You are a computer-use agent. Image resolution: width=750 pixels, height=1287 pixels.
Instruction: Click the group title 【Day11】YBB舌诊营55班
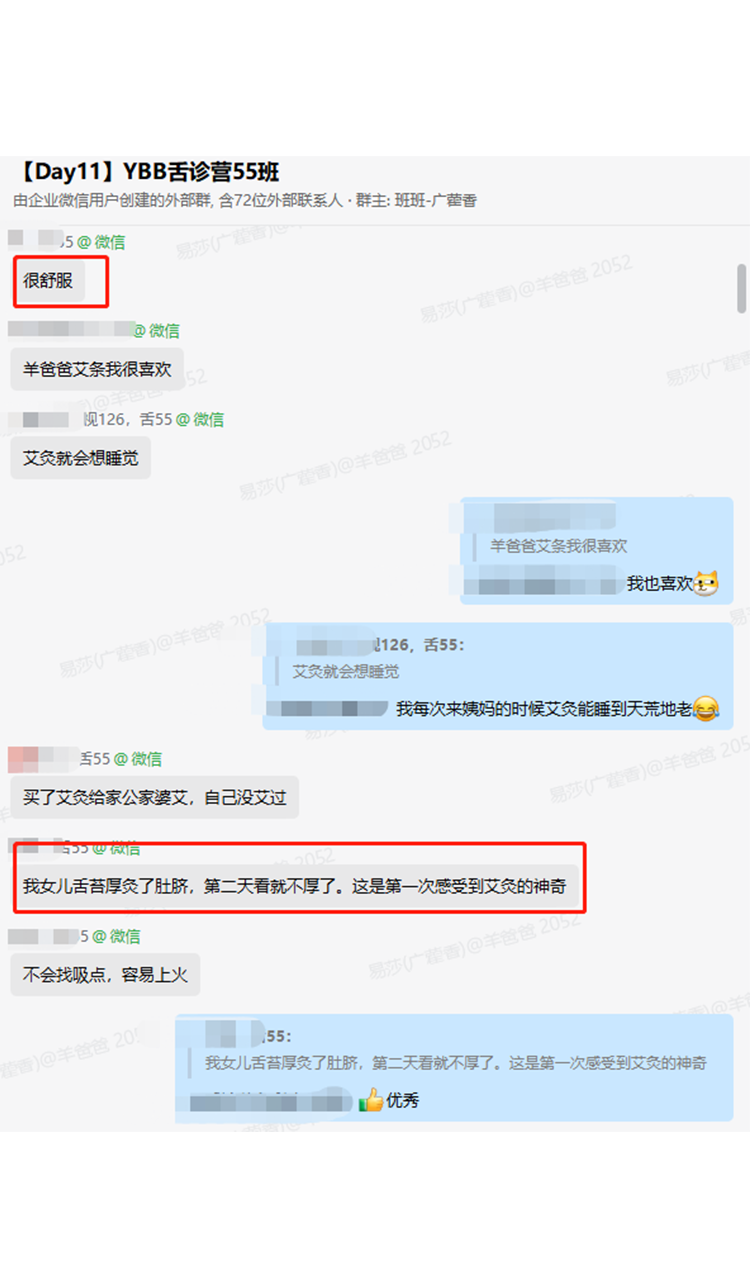tap(146, 172)
